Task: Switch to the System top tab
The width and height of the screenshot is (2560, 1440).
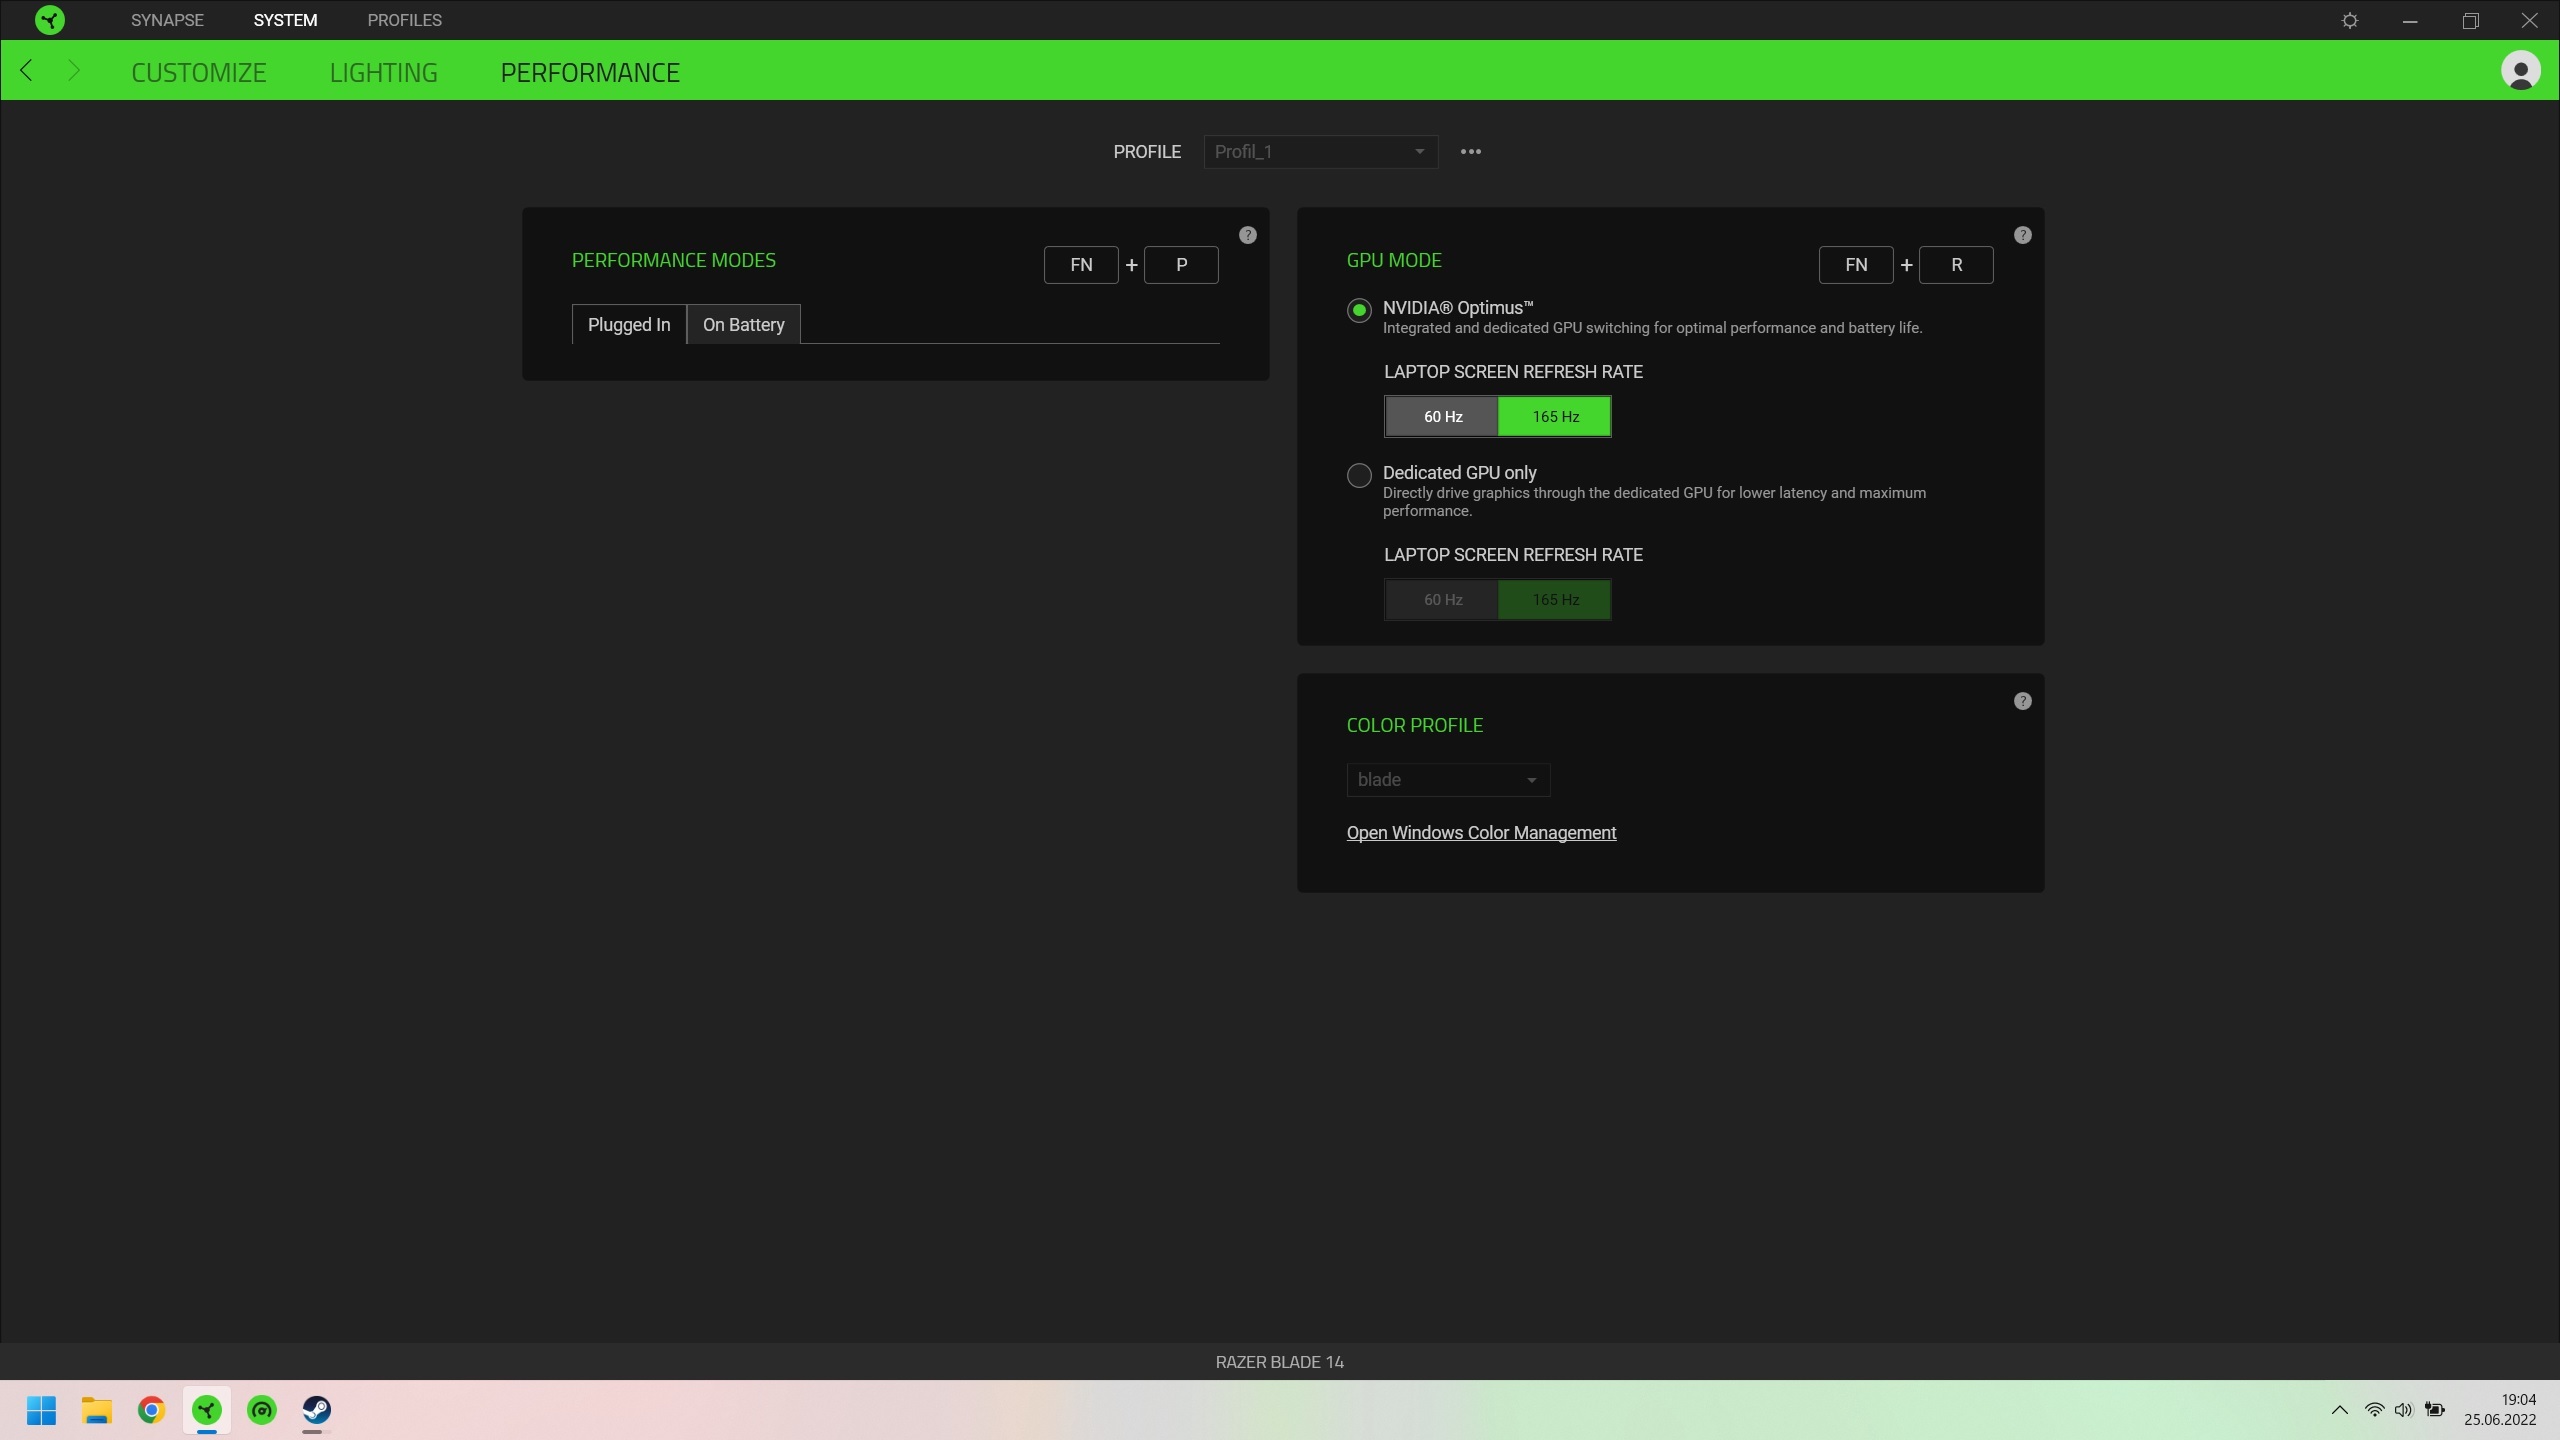Action: (x=285, y=20)
